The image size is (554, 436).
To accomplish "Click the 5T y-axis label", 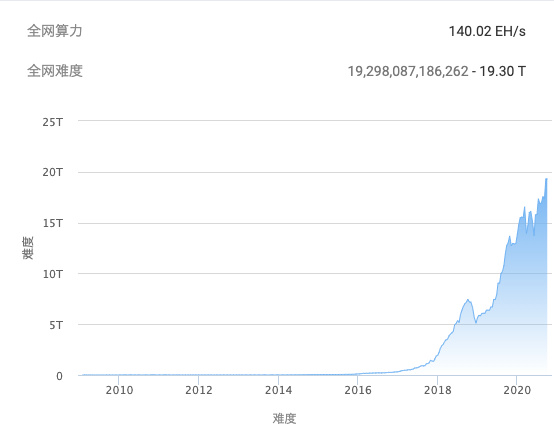I will click(56, 325).
